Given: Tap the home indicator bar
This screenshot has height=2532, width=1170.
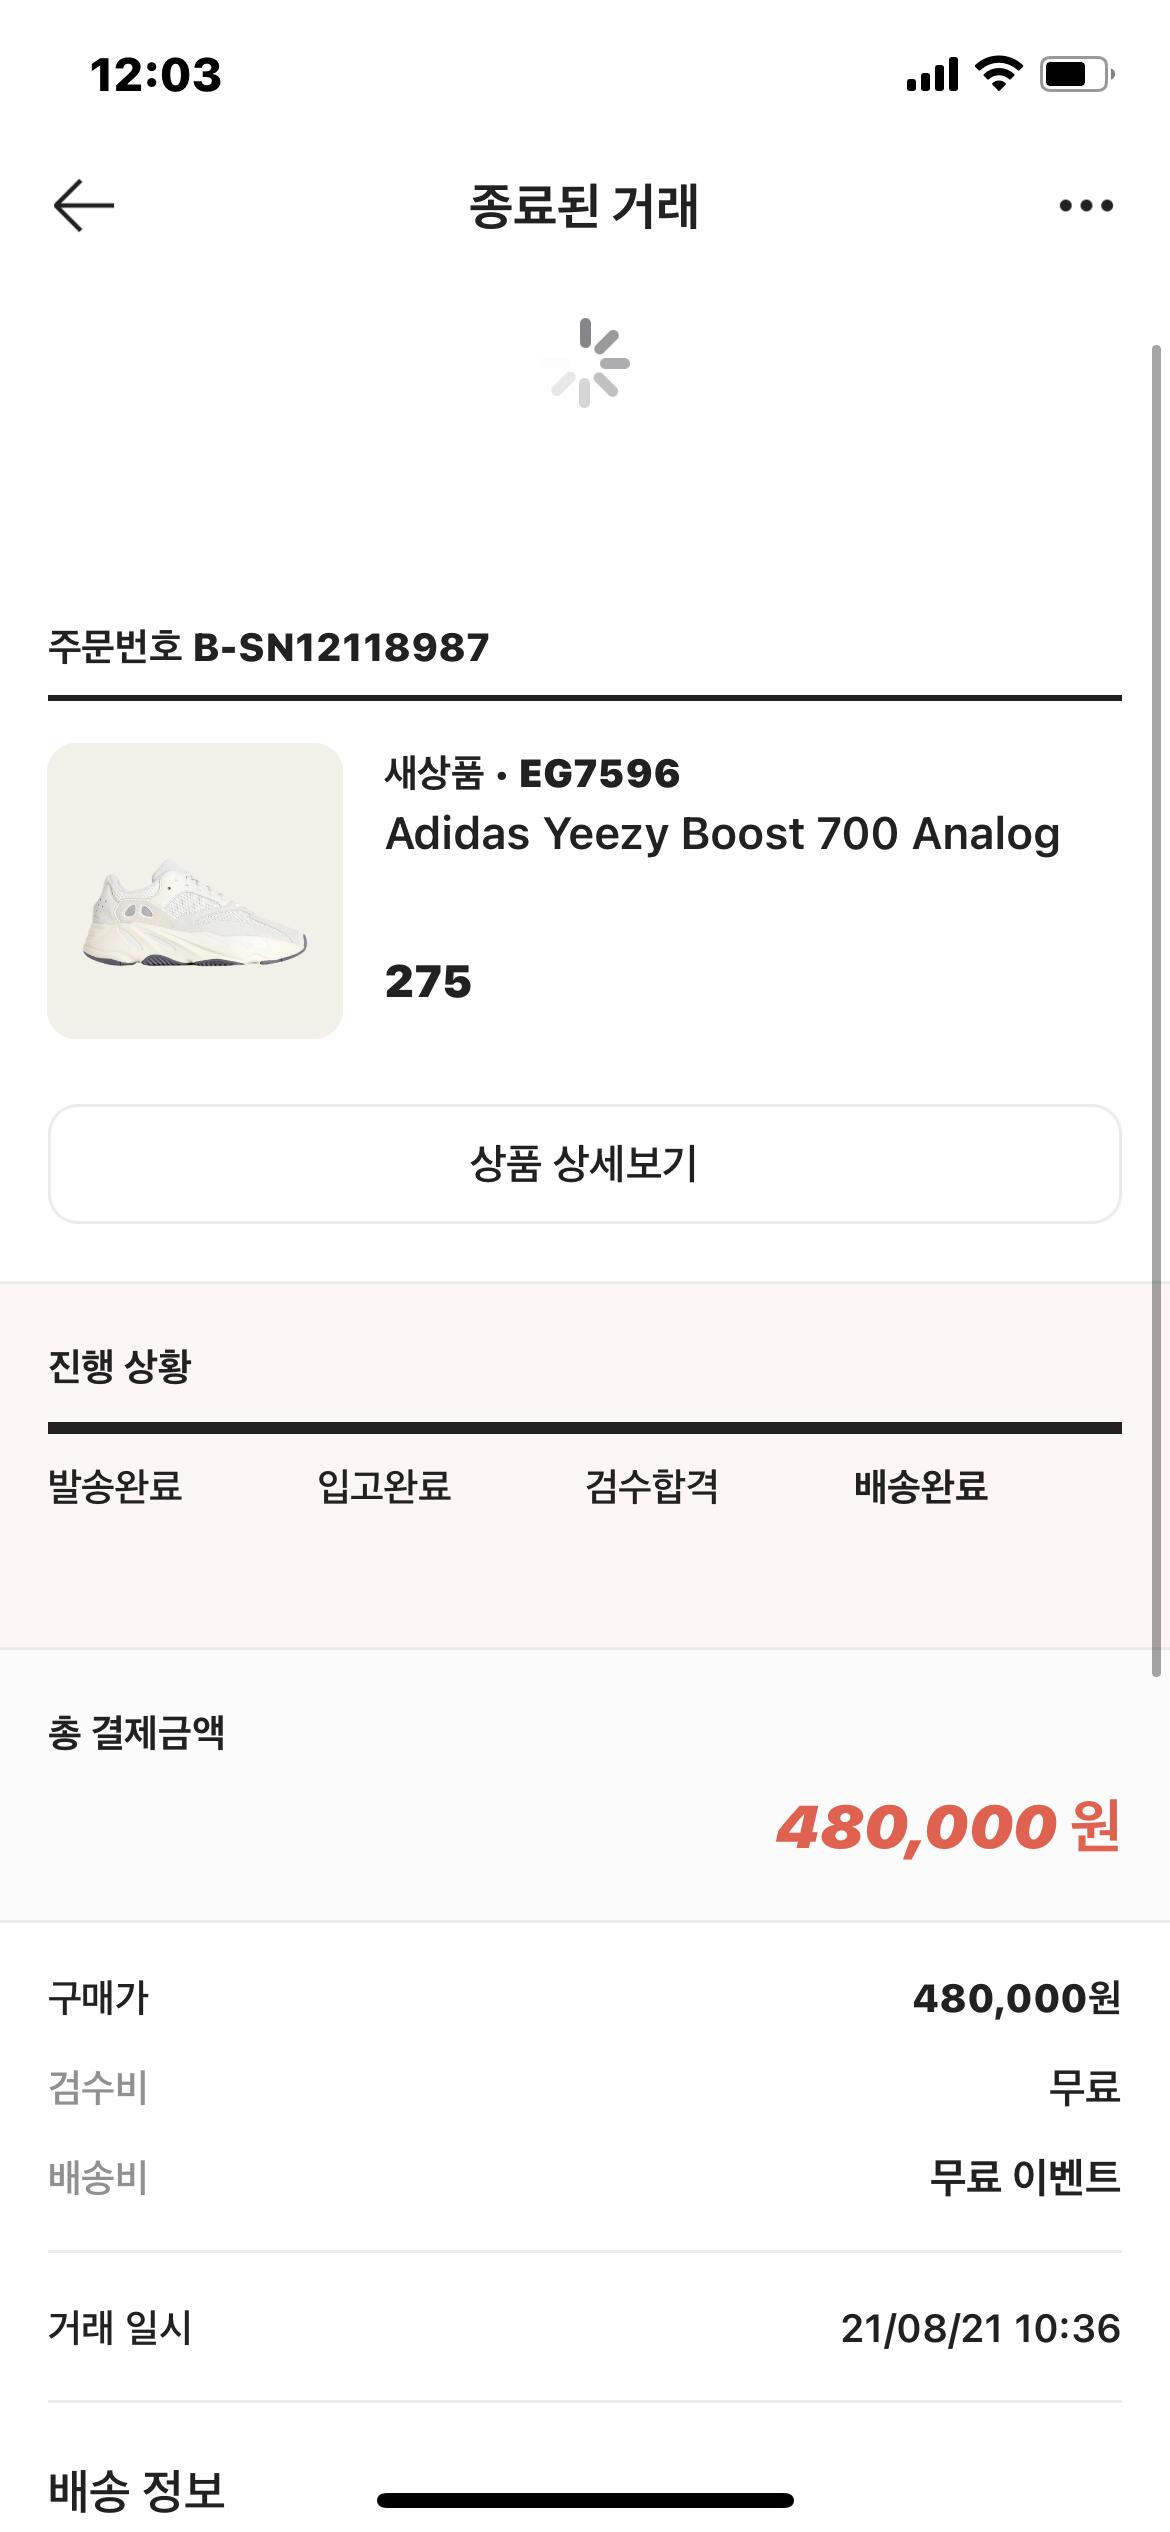Looking at the screenshot, I should tap(585, 2500).
